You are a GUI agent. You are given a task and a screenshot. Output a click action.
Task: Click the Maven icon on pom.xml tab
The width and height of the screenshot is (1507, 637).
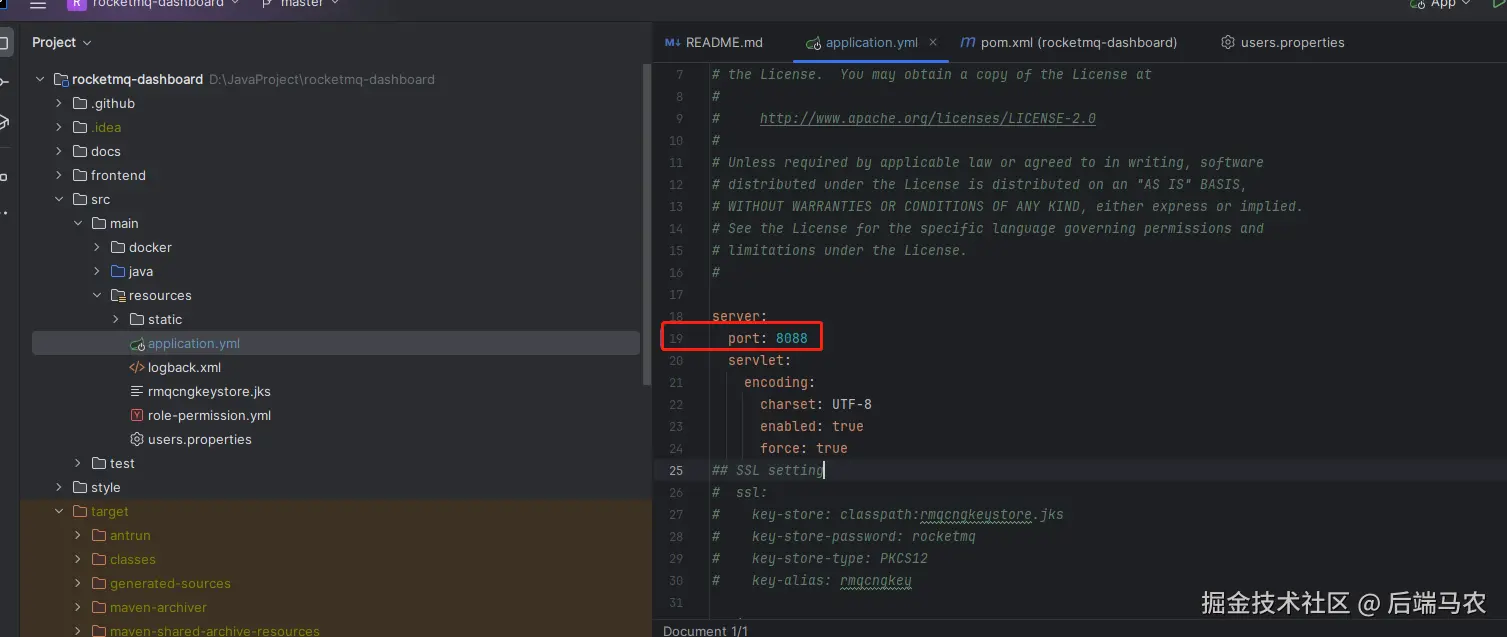point(968,43)
